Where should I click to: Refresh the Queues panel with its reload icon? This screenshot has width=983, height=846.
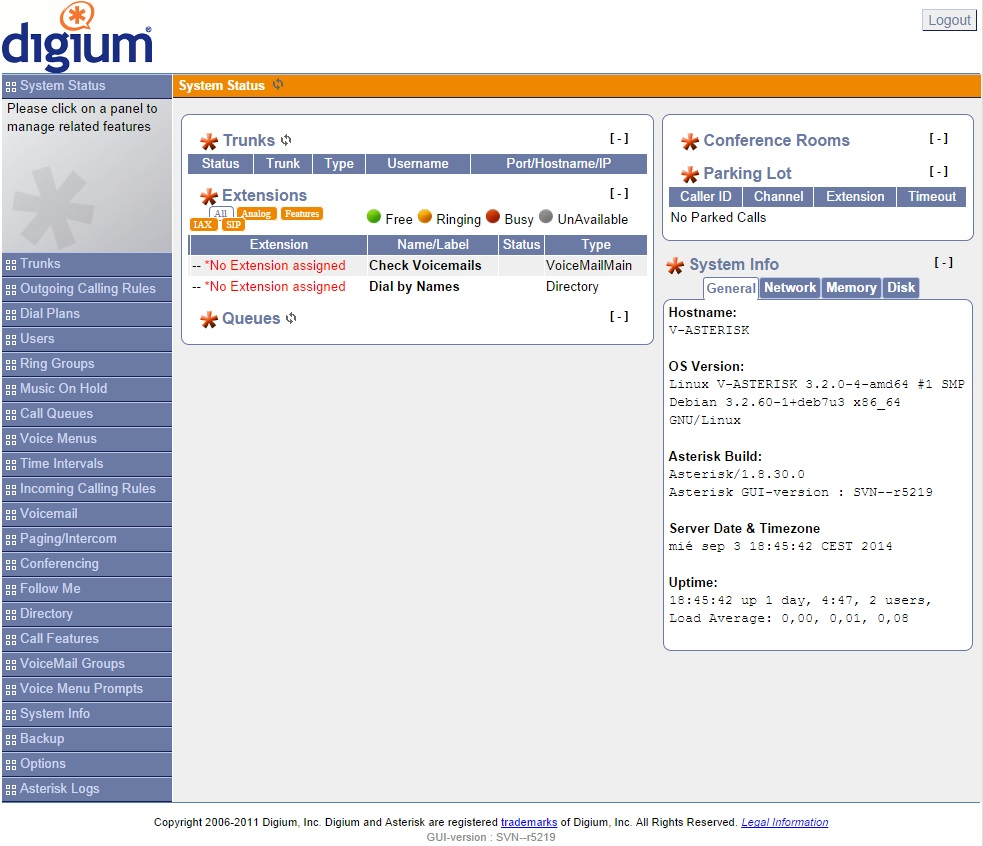click(291, 318)
